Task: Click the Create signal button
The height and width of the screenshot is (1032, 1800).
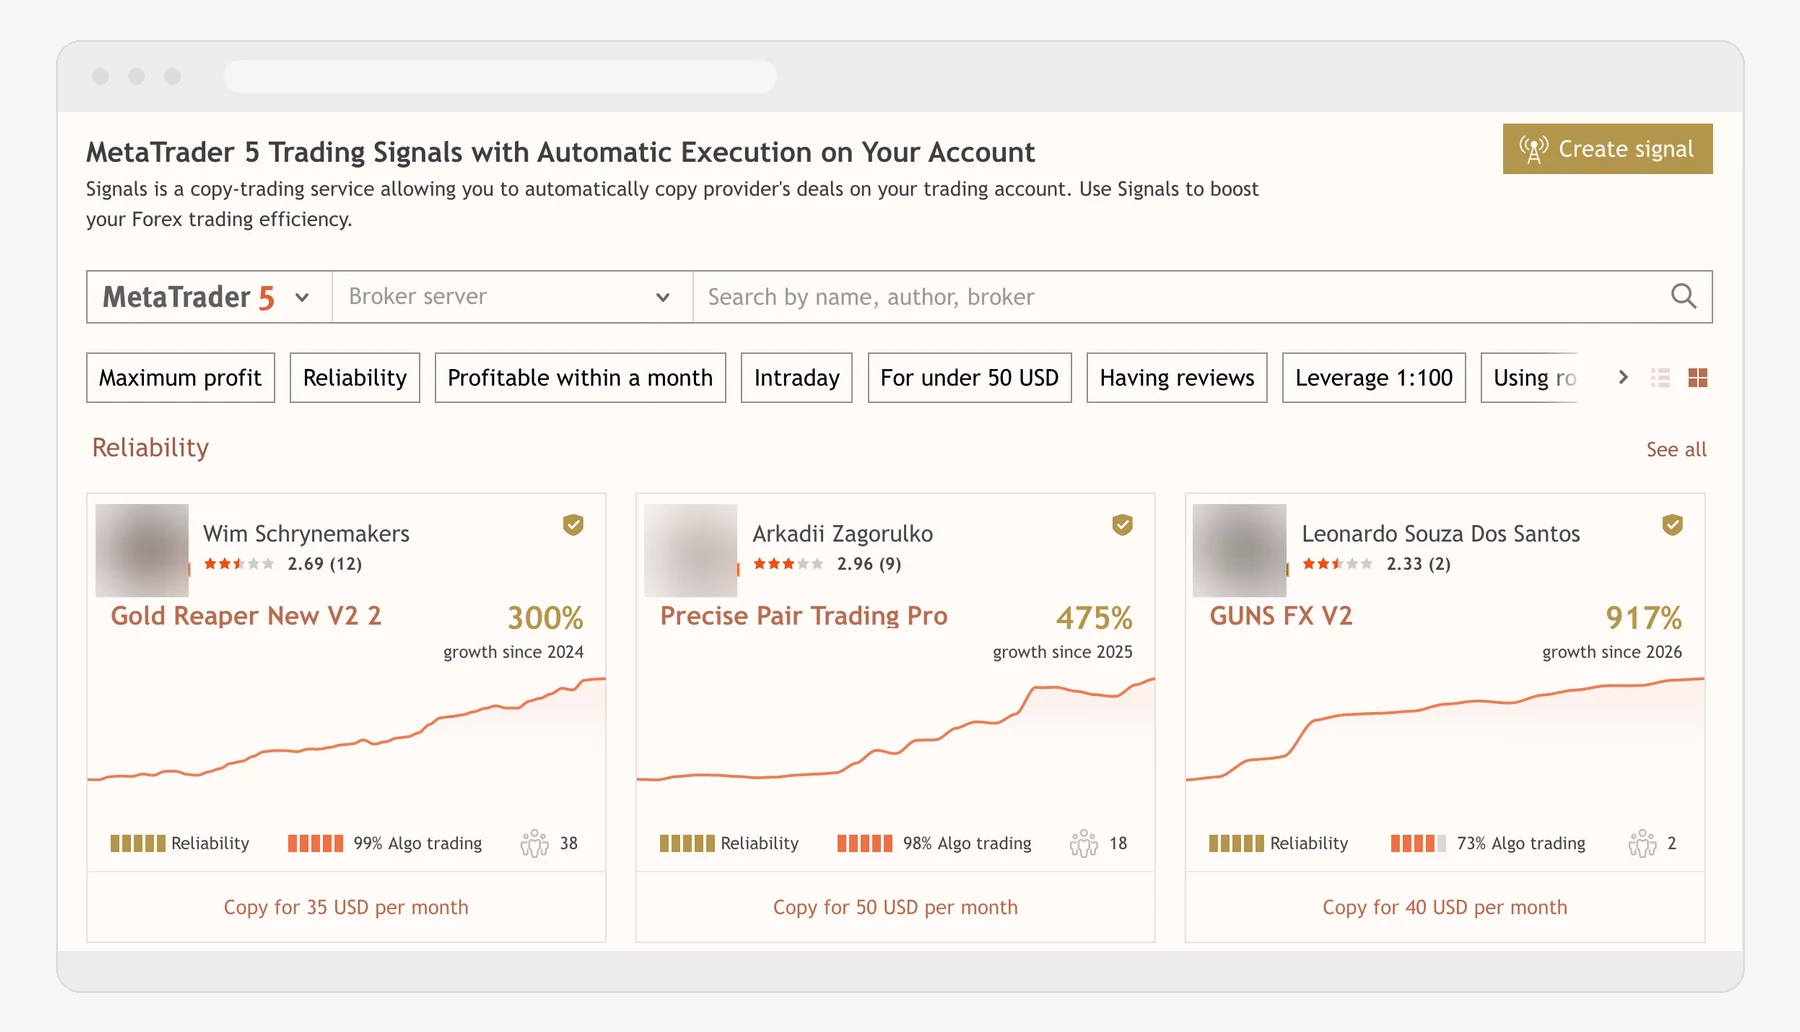Action: tap(1607, 149)
